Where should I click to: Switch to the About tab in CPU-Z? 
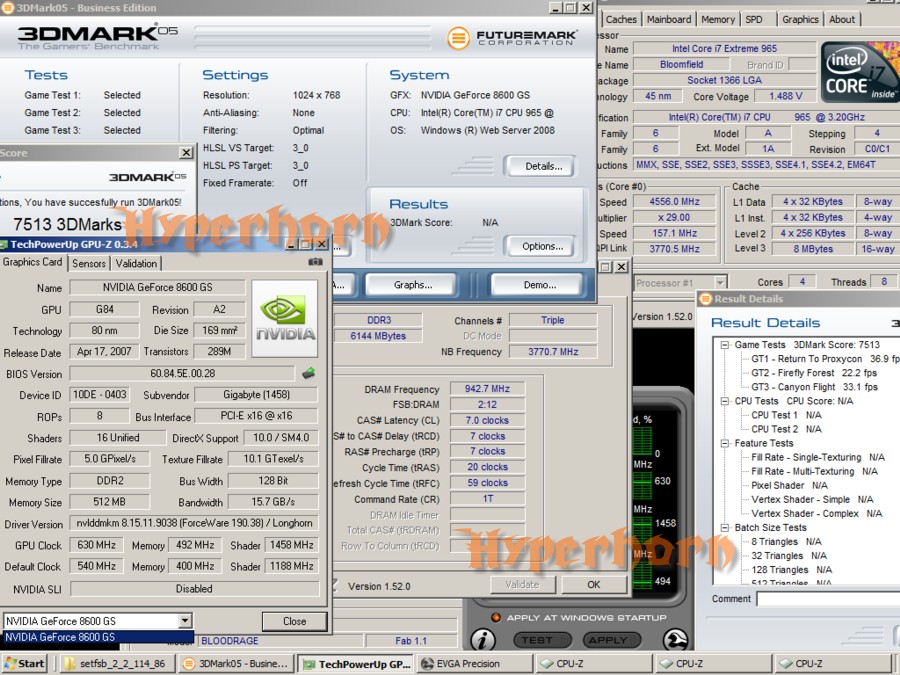841,19
